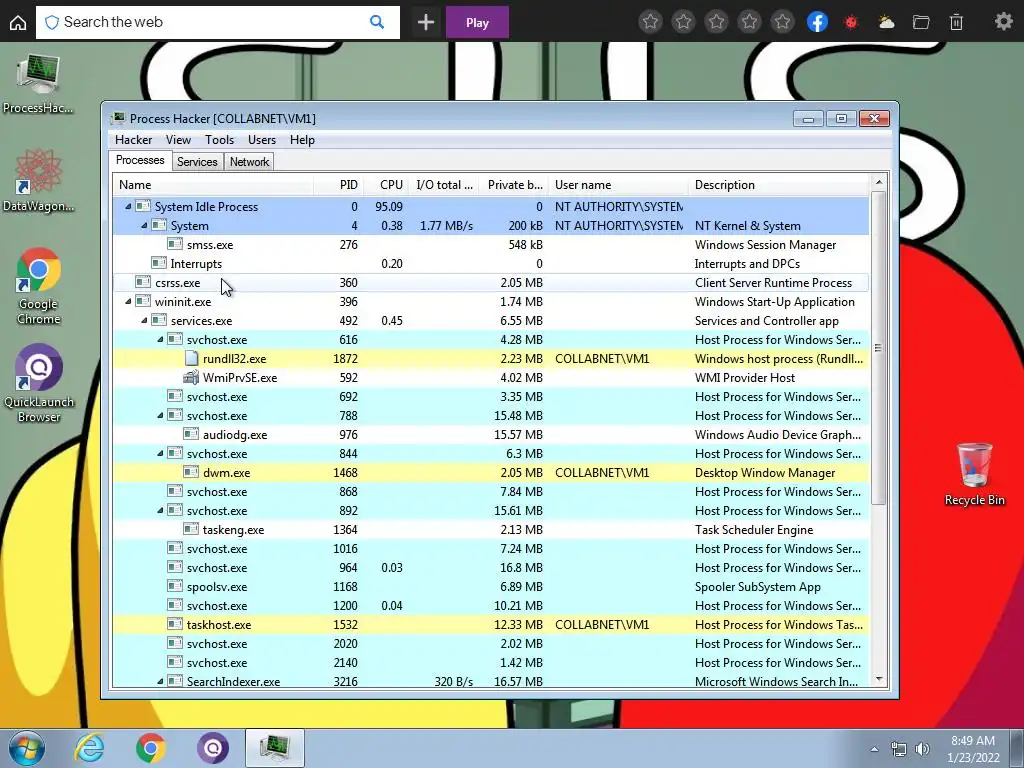
Task: Collapse the SearchIndexer.exe node
Action: point(160,681)
